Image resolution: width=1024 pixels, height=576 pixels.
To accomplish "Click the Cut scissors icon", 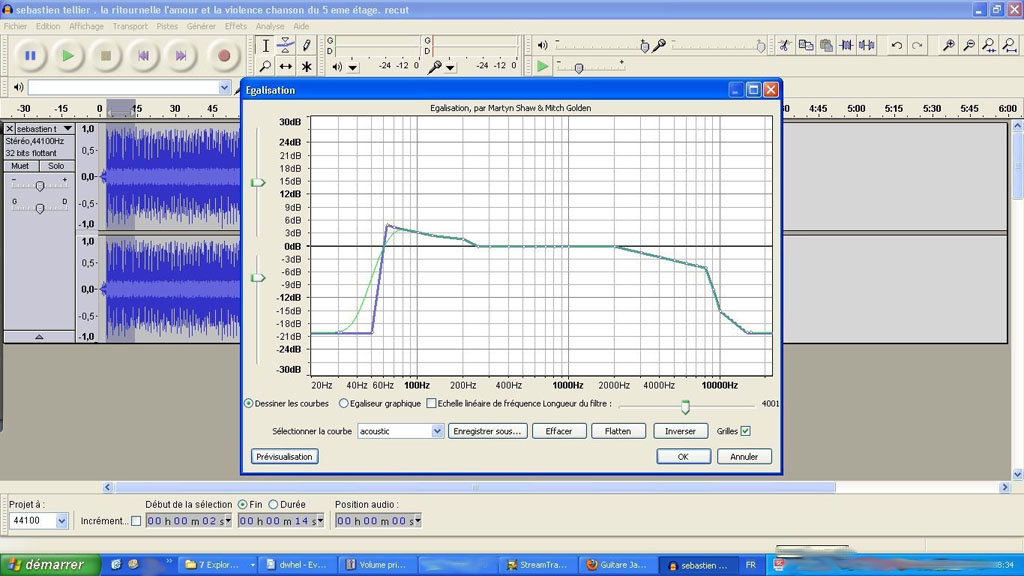I will [785, 45].
